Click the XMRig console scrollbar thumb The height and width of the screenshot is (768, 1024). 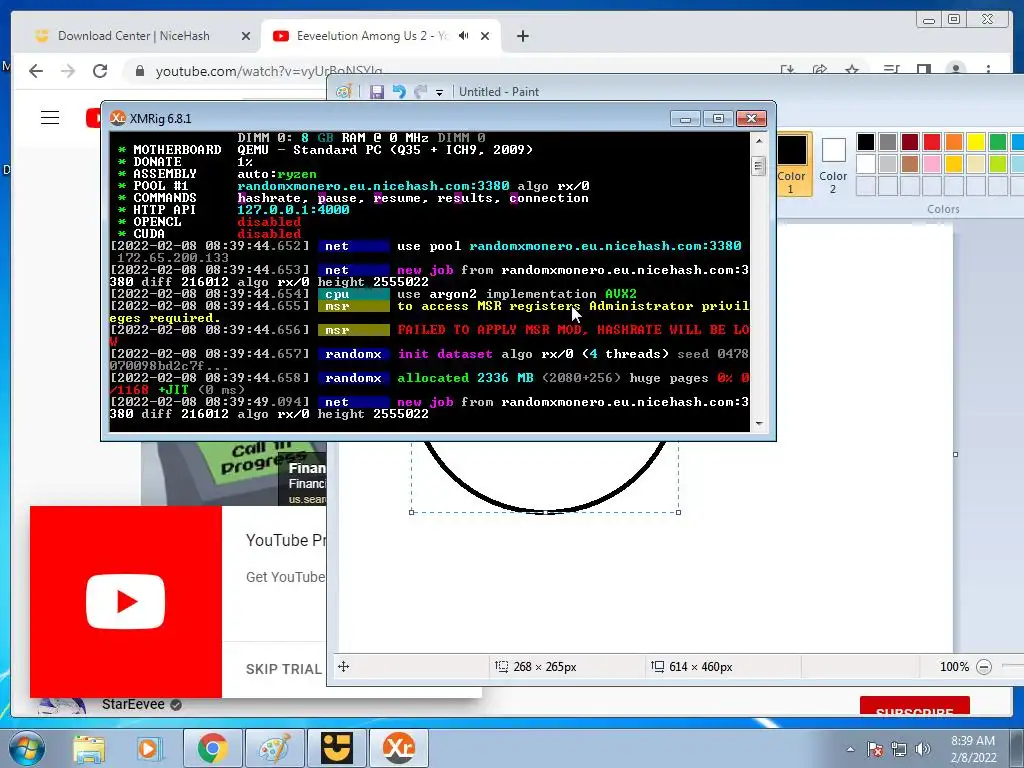click(758, 166)
